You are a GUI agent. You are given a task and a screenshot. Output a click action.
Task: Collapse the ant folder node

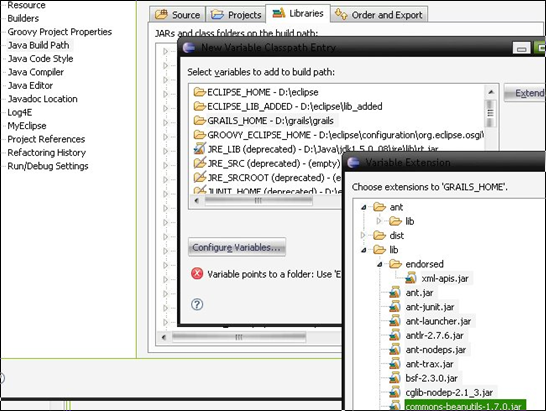pyautogui.click(x=364, y=207)
